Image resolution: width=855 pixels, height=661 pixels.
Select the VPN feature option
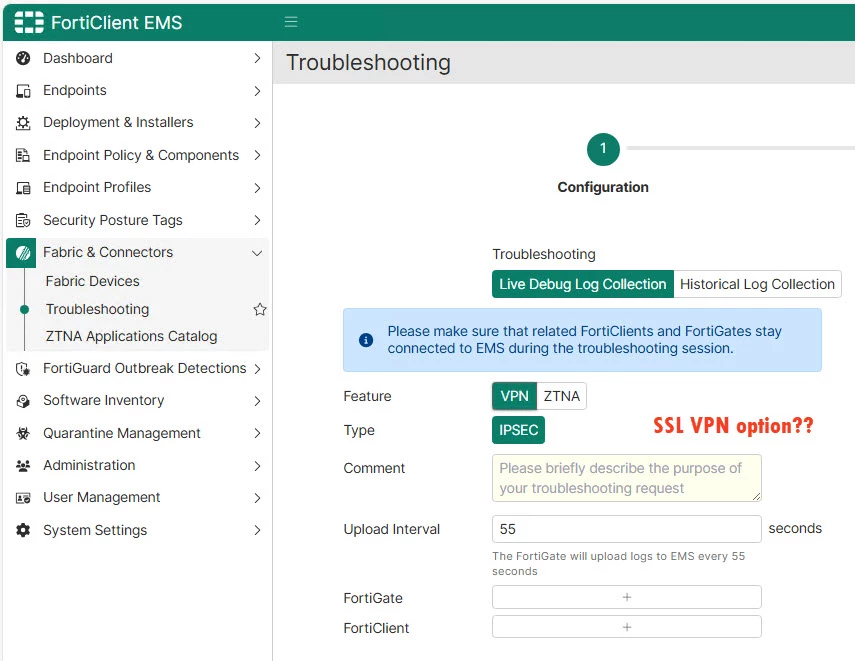514,396
